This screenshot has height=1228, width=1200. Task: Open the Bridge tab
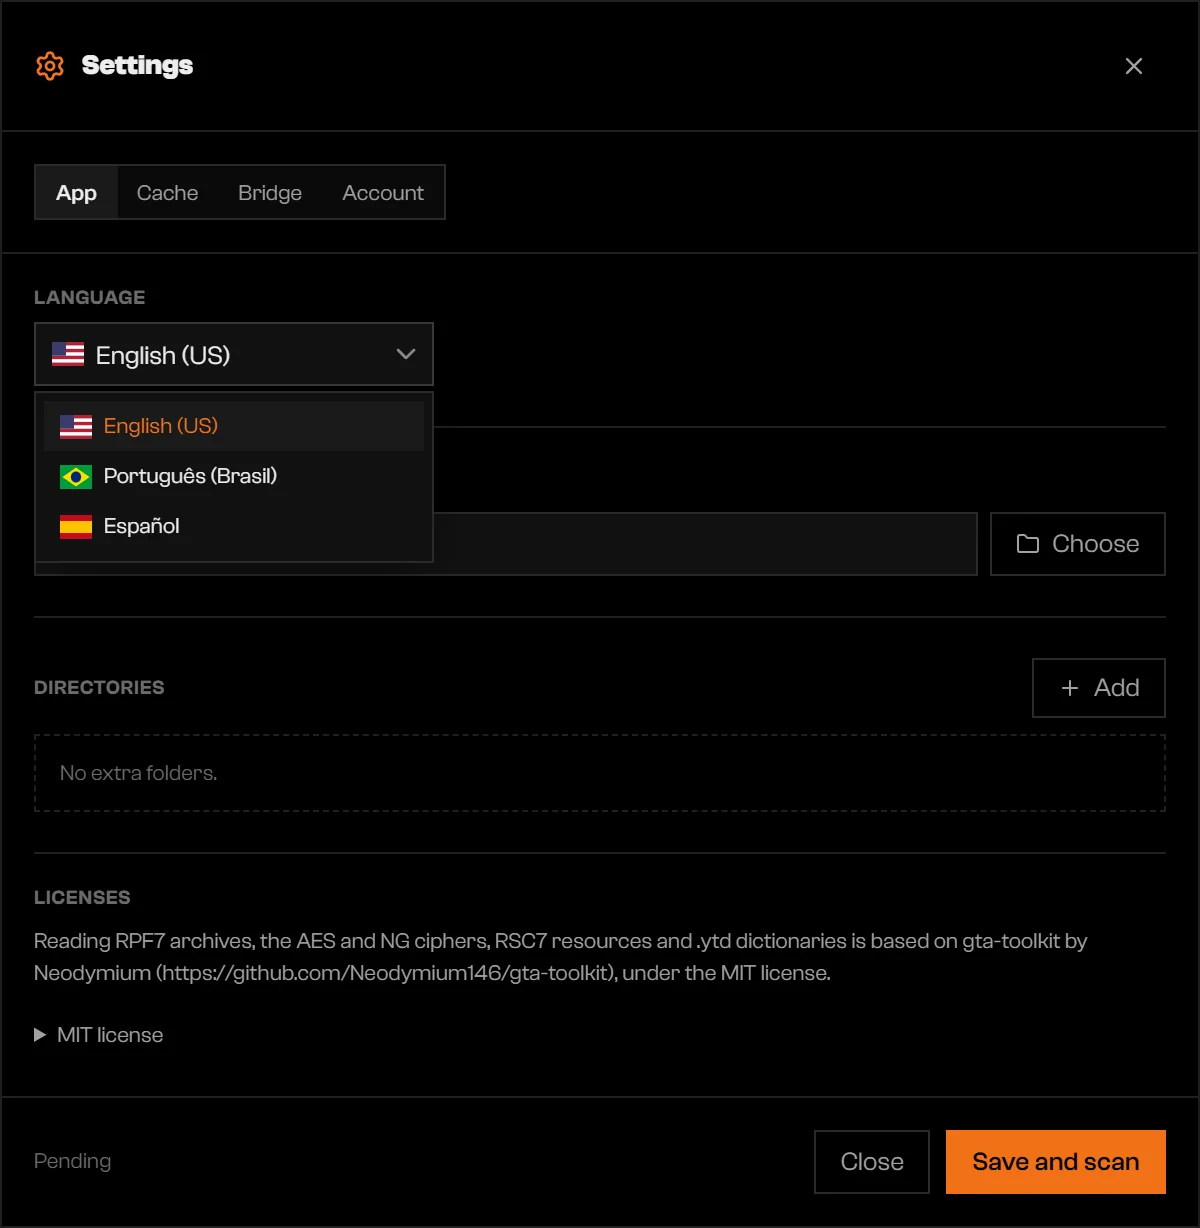pyautogui.click(x=270, y=193)
